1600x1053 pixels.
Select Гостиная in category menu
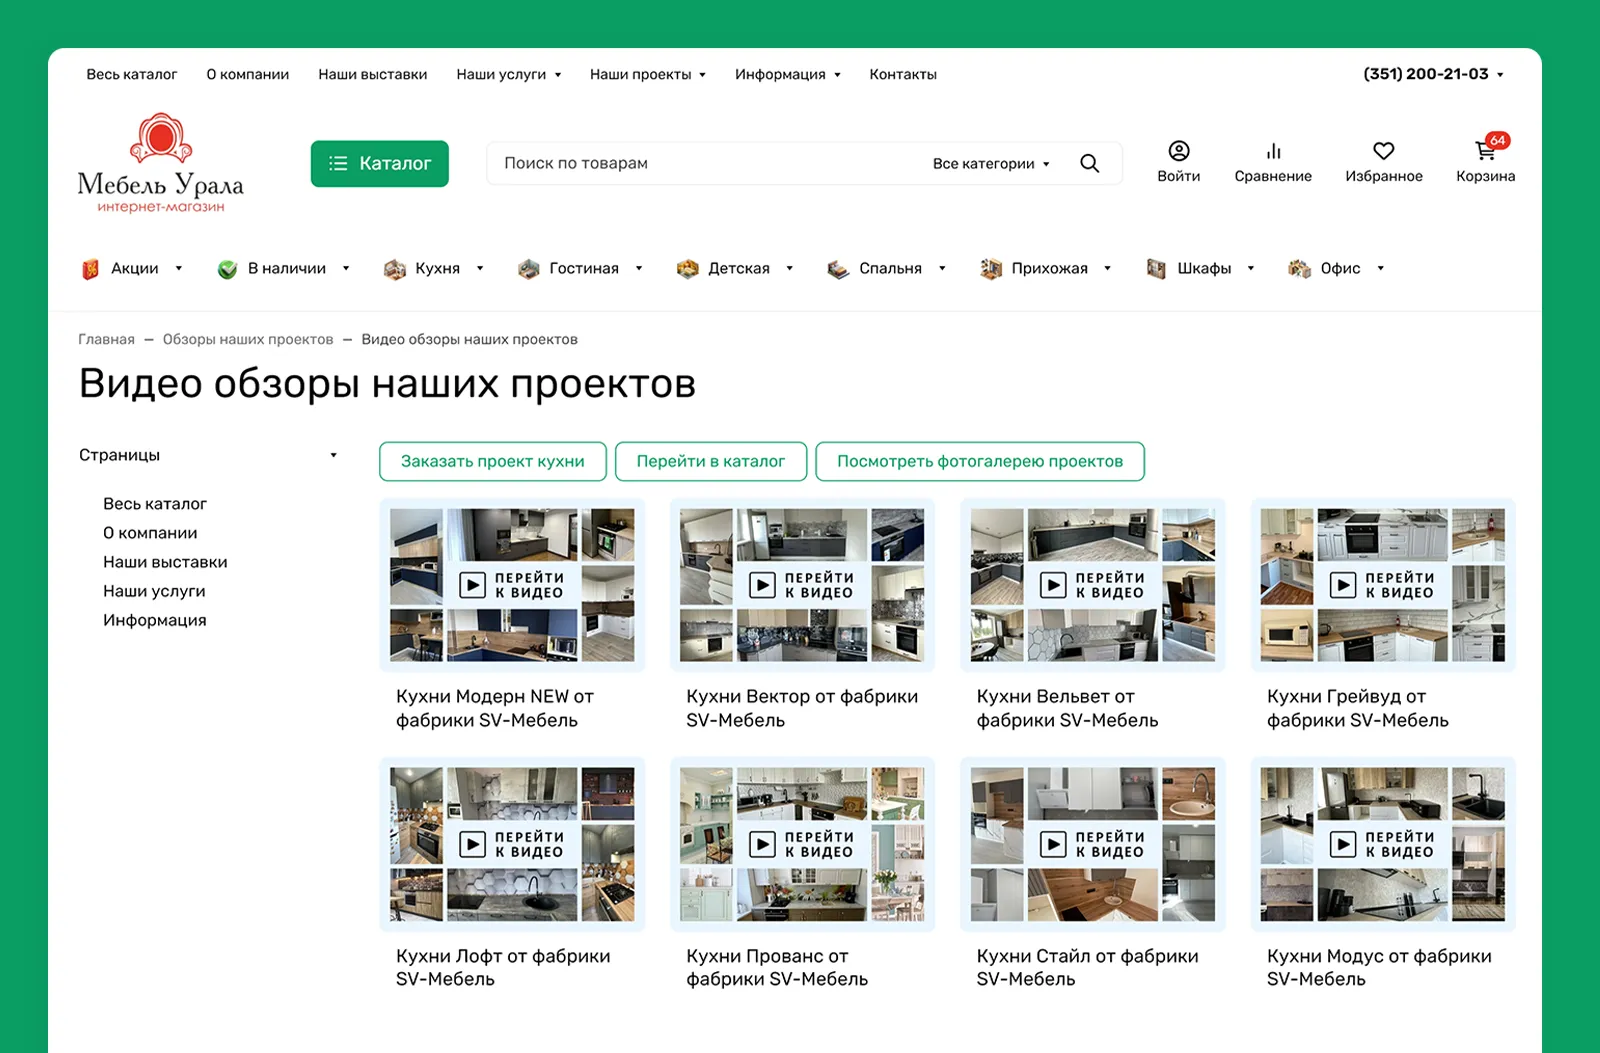point(584,269)
